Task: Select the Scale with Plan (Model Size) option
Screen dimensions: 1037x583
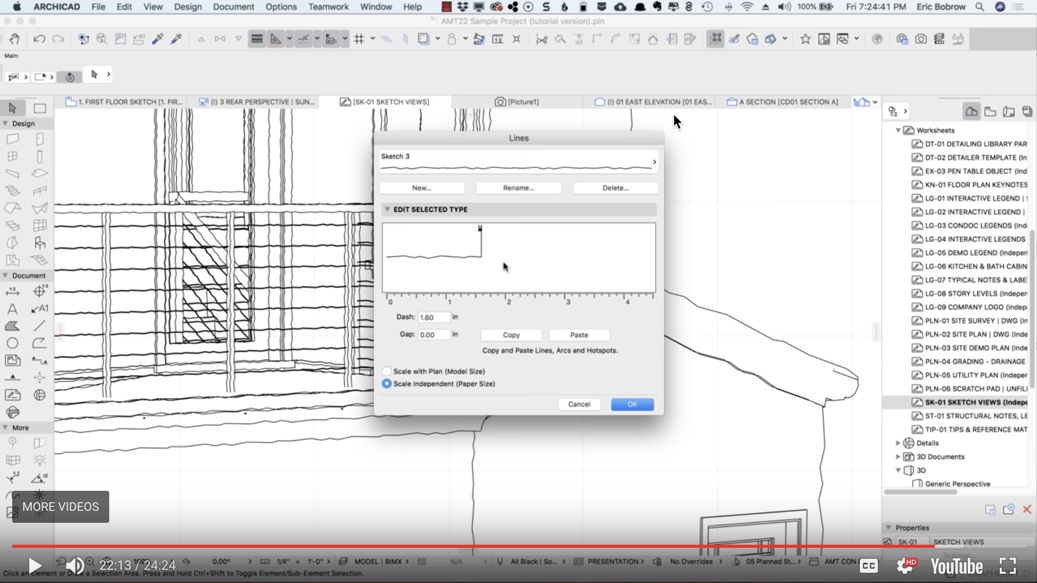Action: tap(386, 370)
